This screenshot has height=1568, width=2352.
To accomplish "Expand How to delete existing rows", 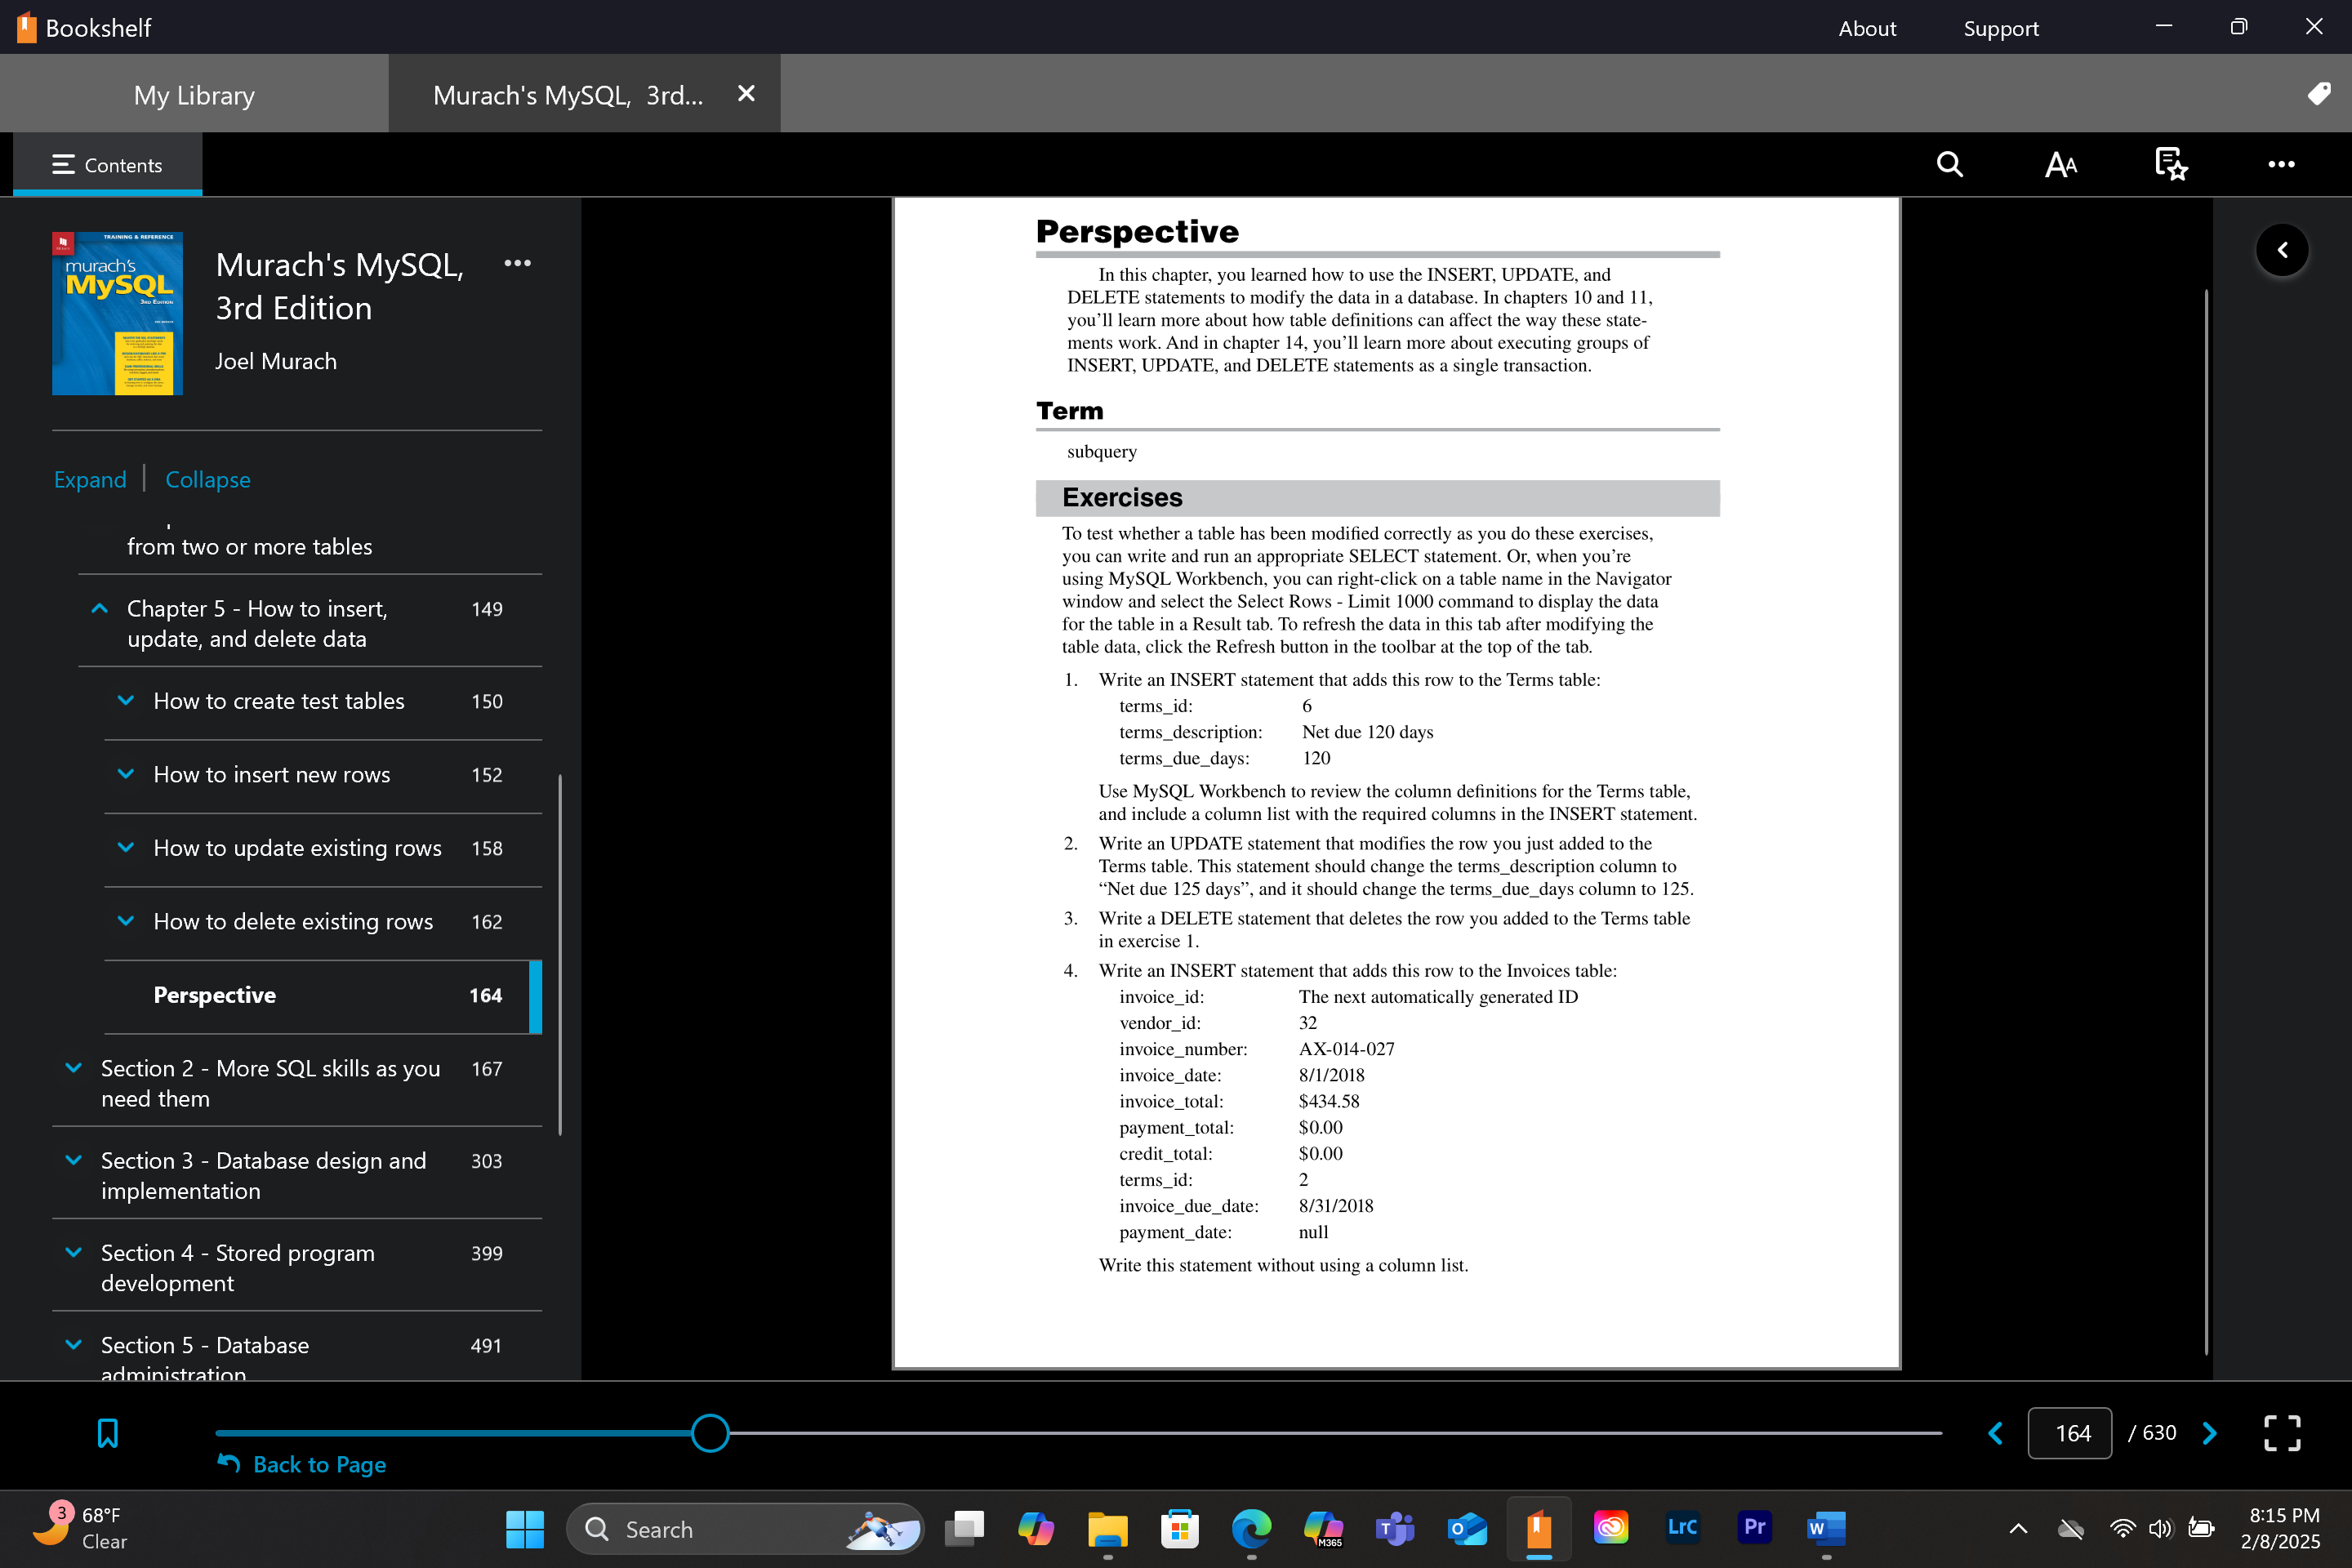I will [126, 921].
